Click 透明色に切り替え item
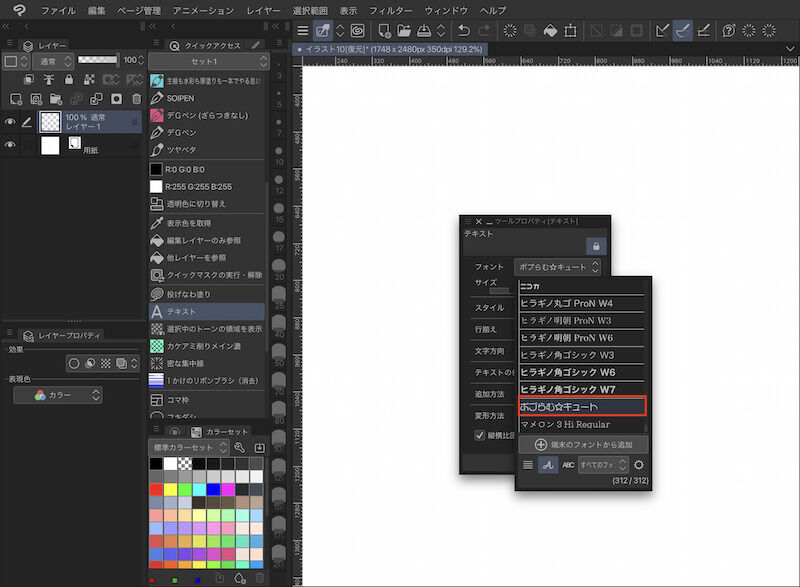 pyautogui.click(x=207, y=203)
